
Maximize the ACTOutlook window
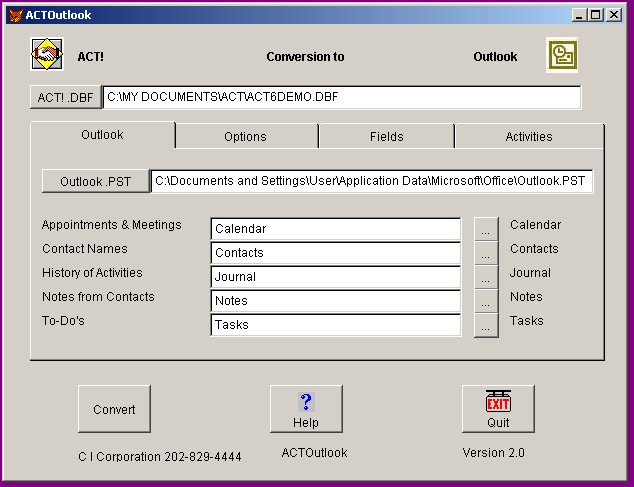click(596, 15)
